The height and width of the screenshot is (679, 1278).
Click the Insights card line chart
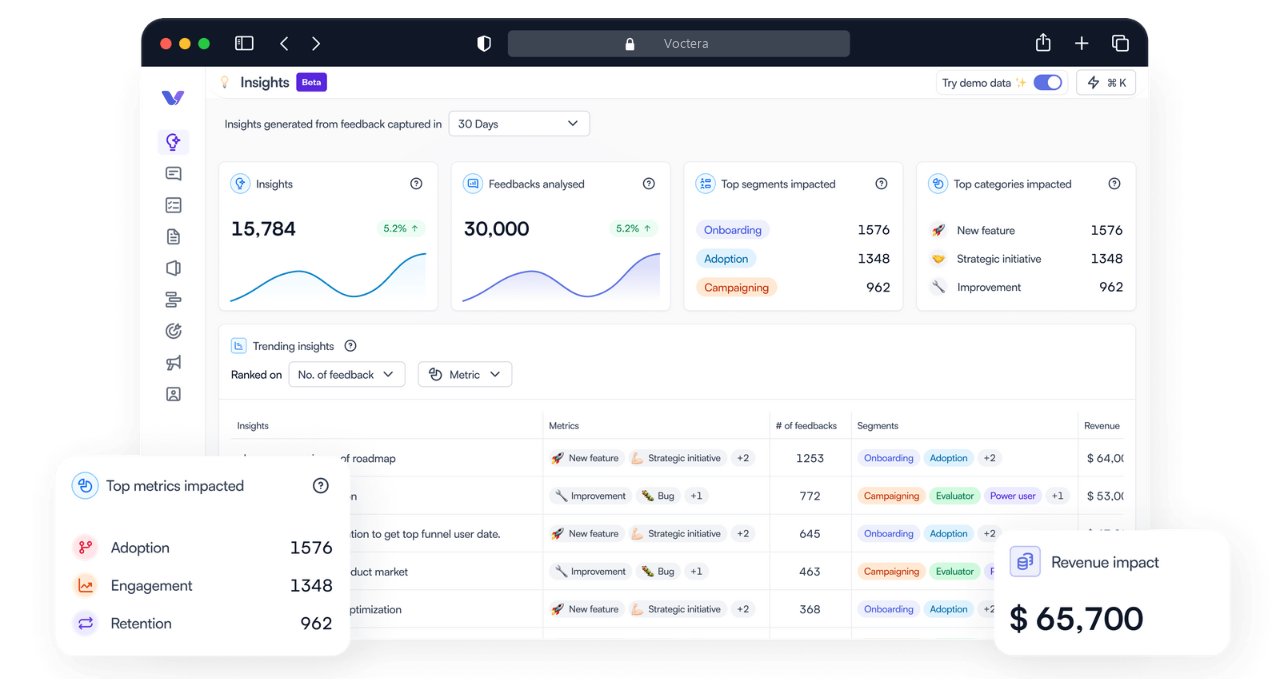click(328, 277)
